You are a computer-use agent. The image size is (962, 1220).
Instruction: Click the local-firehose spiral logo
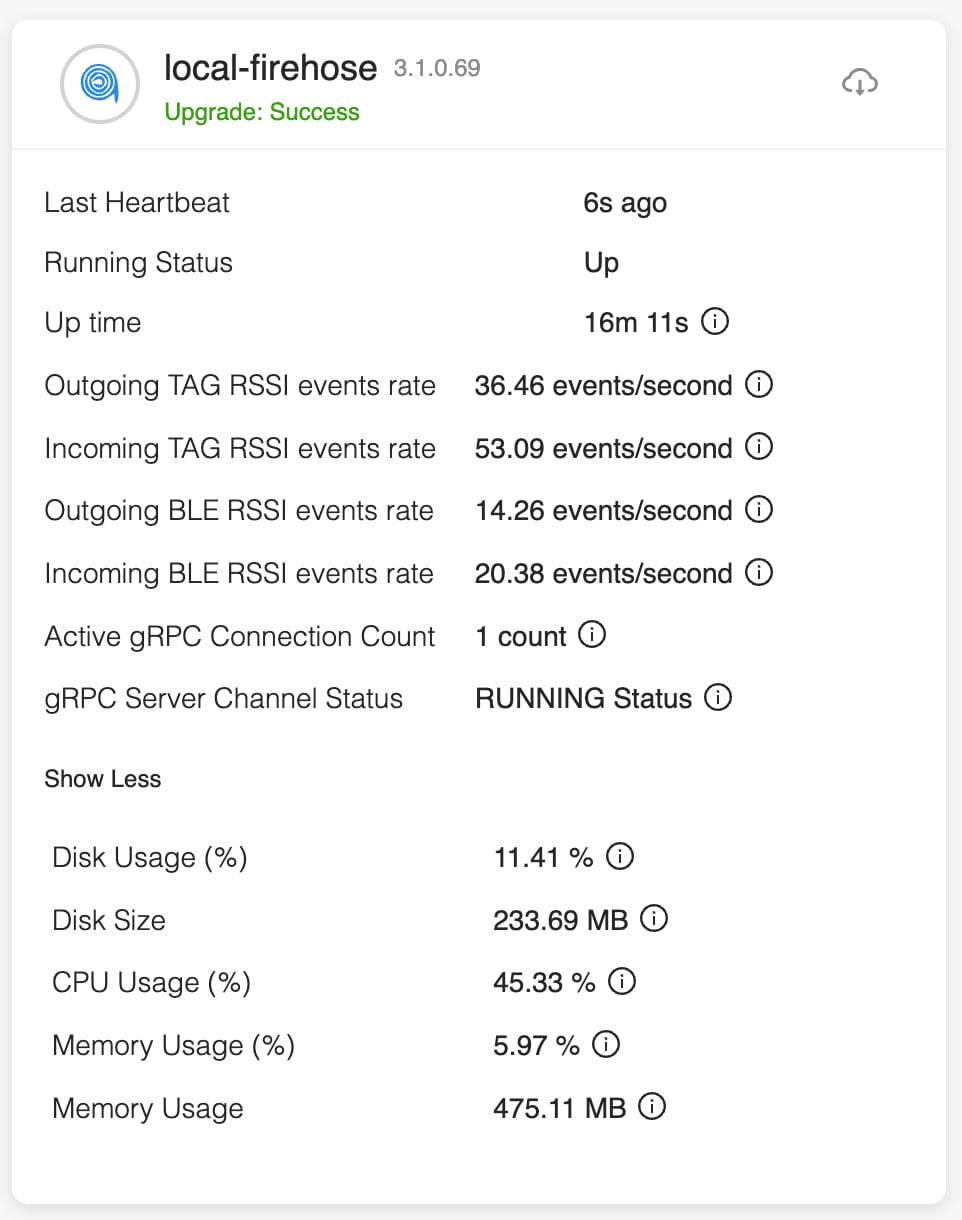(99, 84)
